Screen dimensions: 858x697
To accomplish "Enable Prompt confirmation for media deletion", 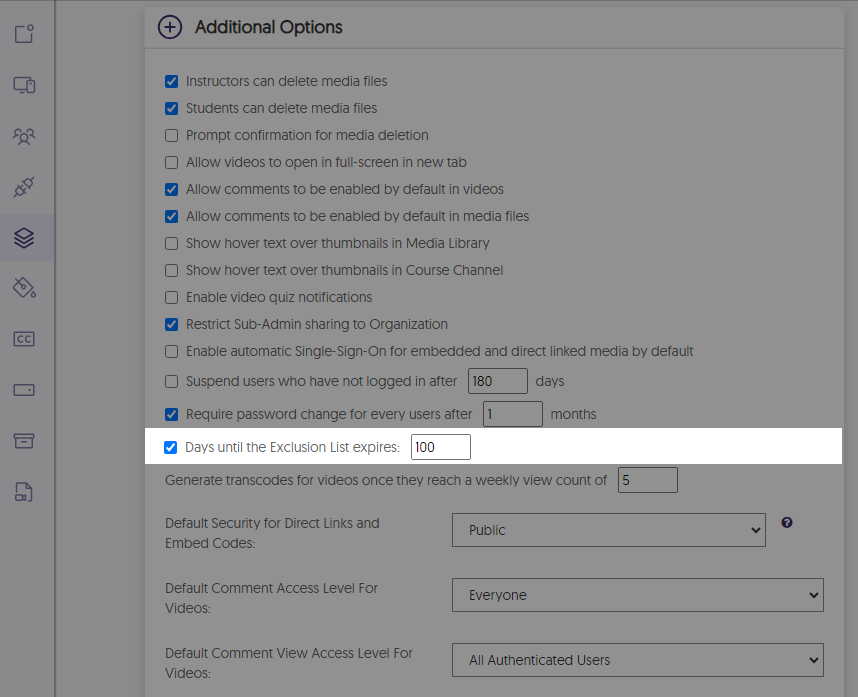I will [171, 135].
